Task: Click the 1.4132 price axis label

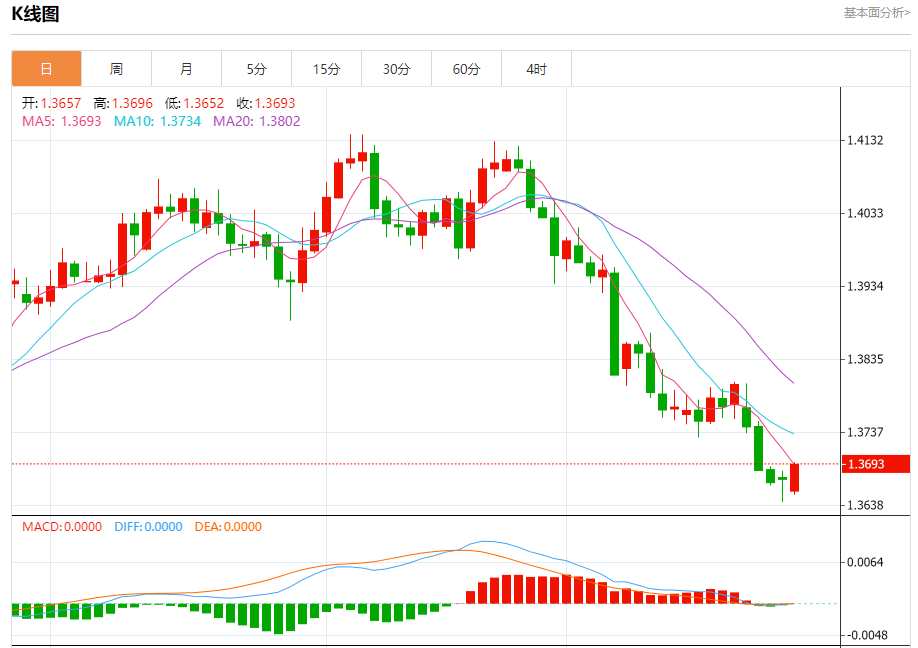Action: tap(865, 141)
